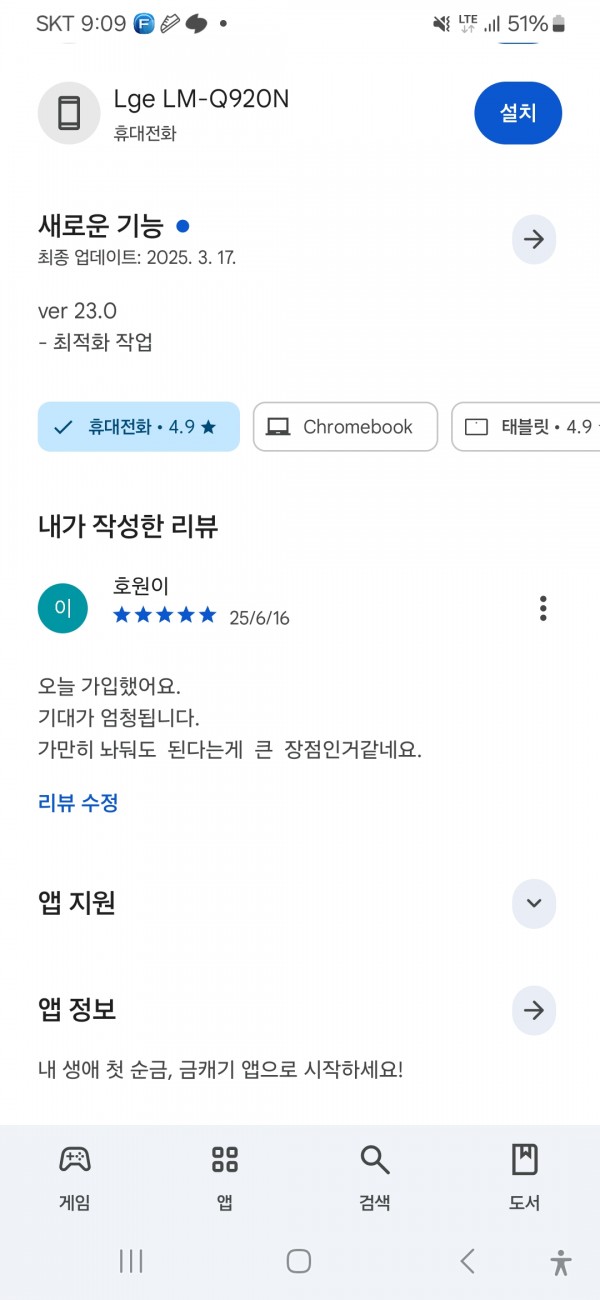The height and width of the screenshot is (1300, 600).
Task: Tap the 앱 지원 heading
Action: [x=77, y=903]
